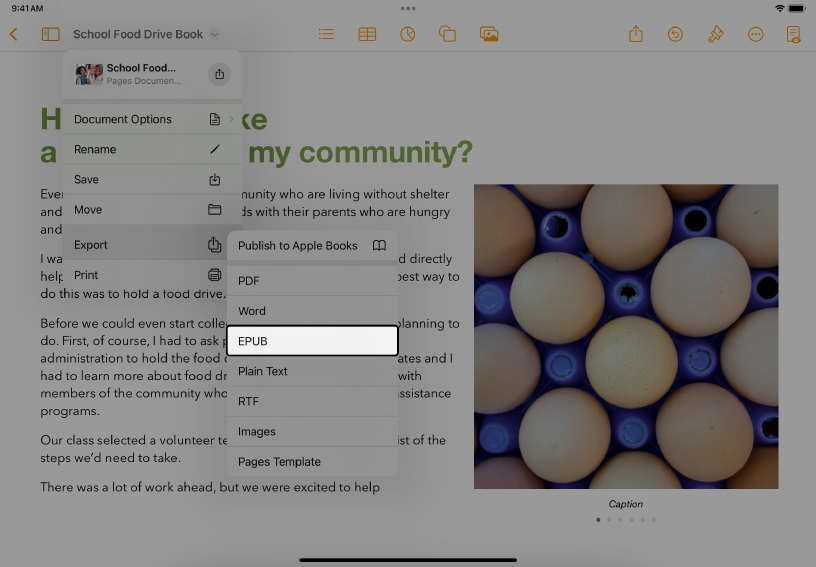Tap the back chevron to leave the document

(14, 34)
